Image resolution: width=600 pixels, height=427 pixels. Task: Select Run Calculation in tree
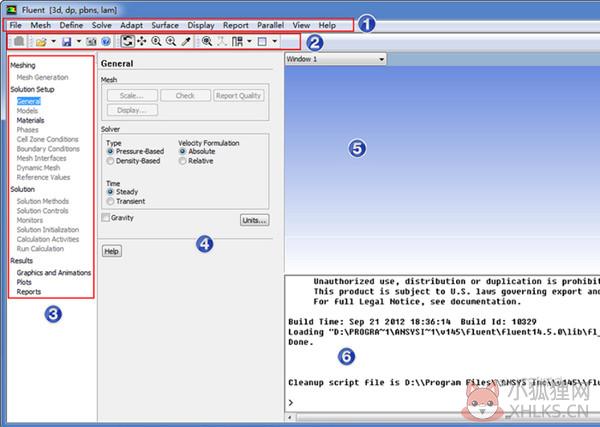coord(40,249)
